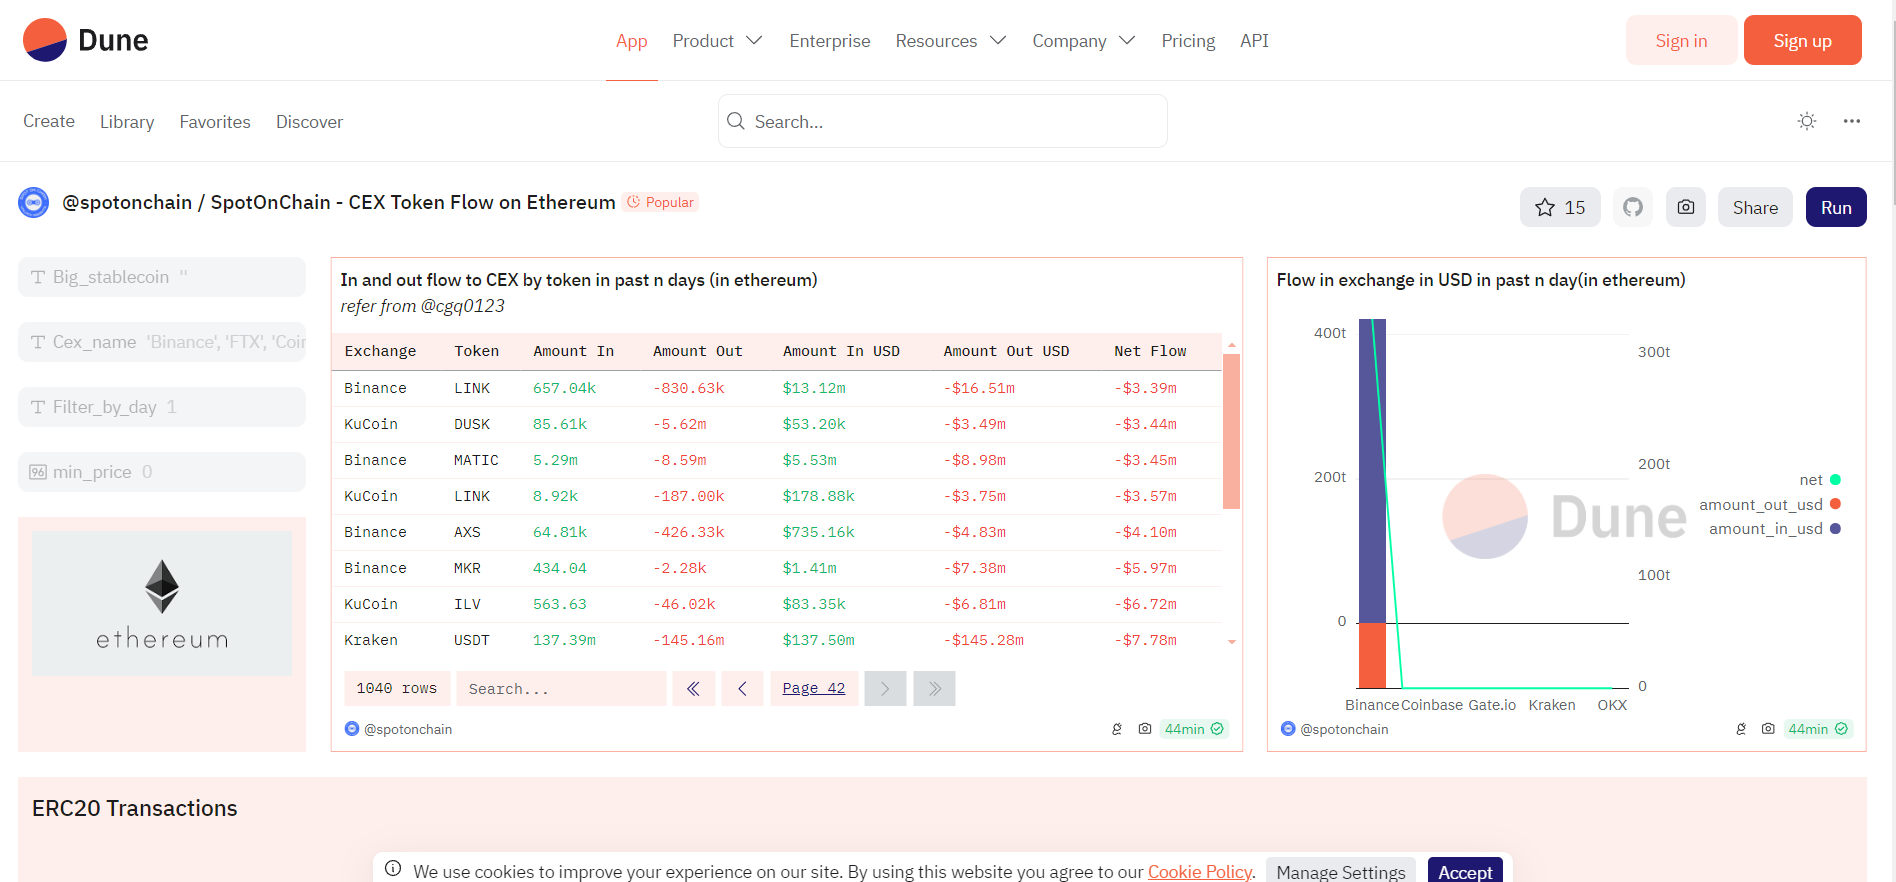Click the min_price parameter field
The width and height of the screenshot is (1896, 882).
[162, 472]
